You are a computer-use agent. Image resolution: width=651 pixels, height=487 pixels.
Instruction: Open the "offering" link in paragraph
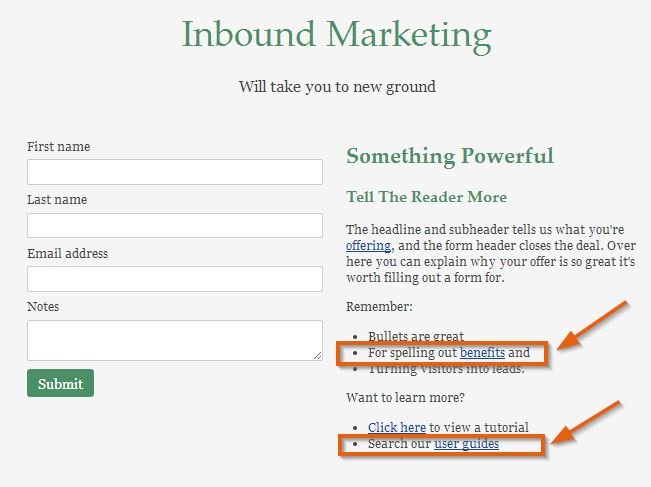click(369, 246)
